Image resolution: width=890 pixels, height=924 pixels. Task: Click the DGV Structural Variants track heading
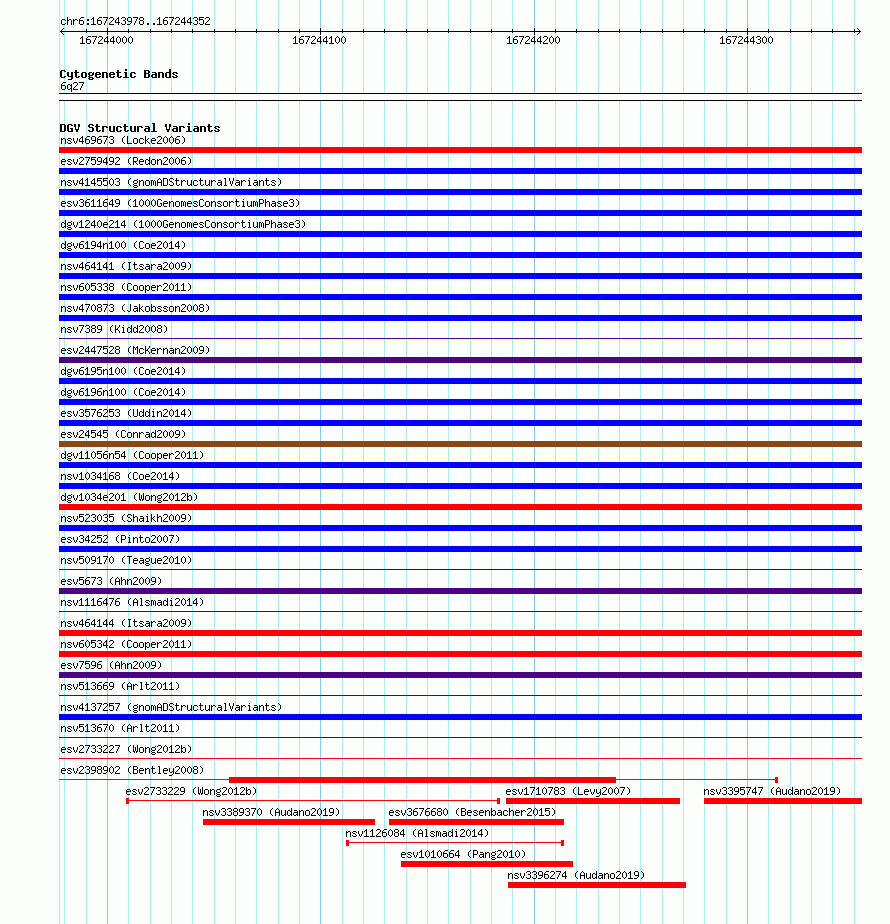click(x=140, y=128)
